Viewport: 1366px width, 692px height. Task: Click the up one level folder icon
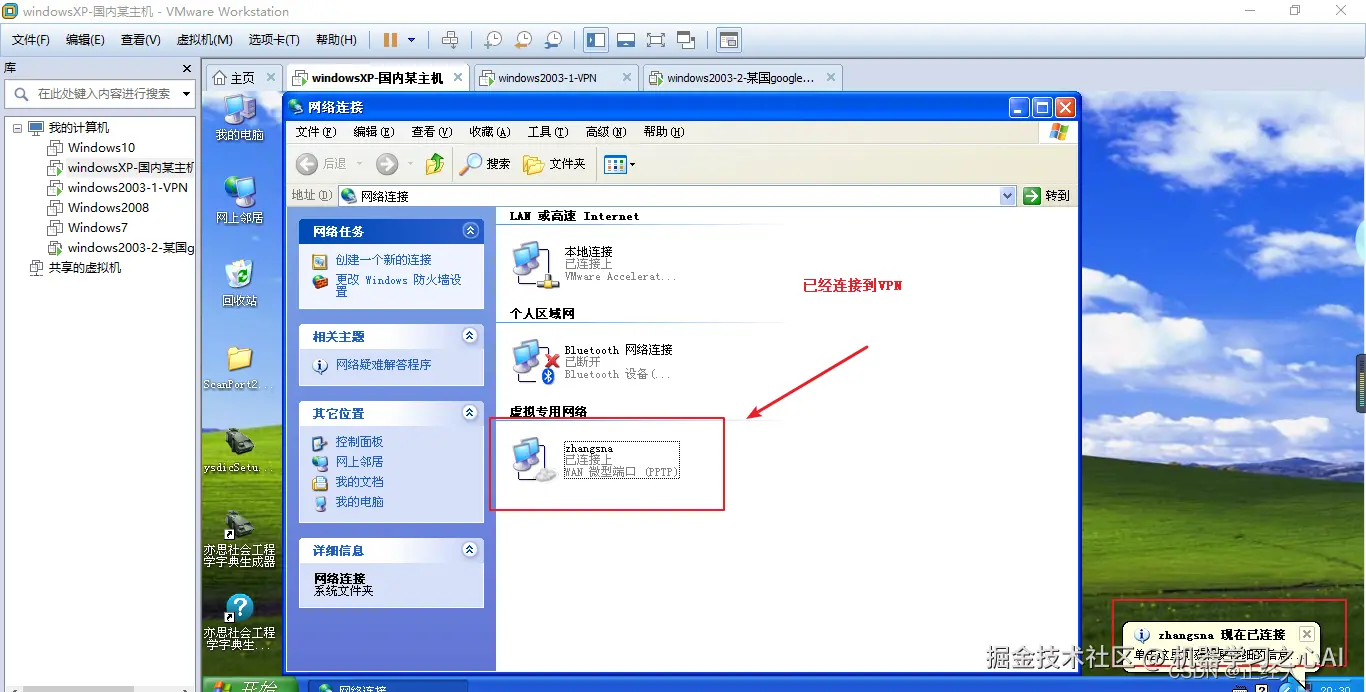[x=435, y=164]
